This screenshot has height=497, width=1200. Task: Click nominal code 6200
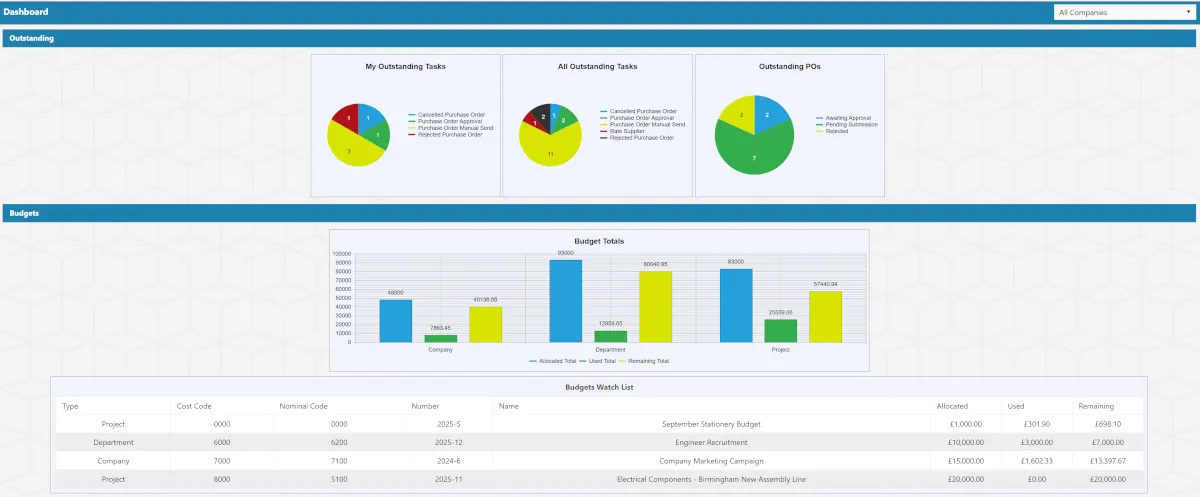click(339, 442)
